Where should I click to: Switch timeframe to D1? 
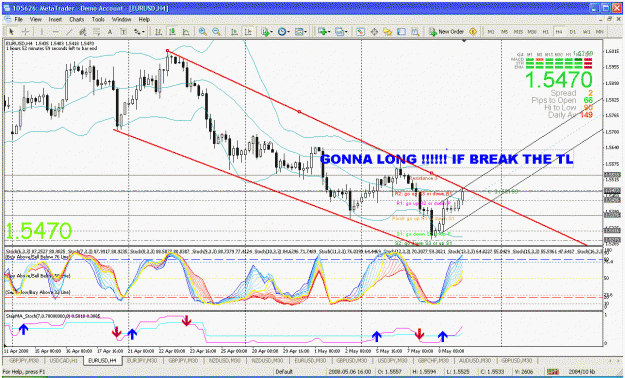(572, 32)
